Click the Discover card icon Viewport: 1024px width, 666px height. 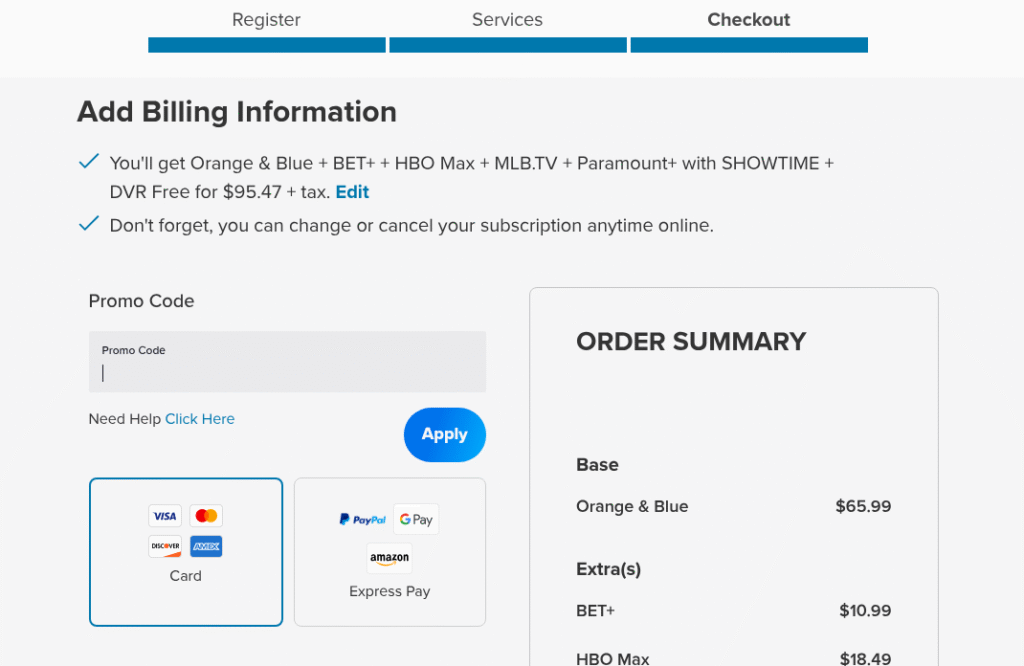coord(164,546)
